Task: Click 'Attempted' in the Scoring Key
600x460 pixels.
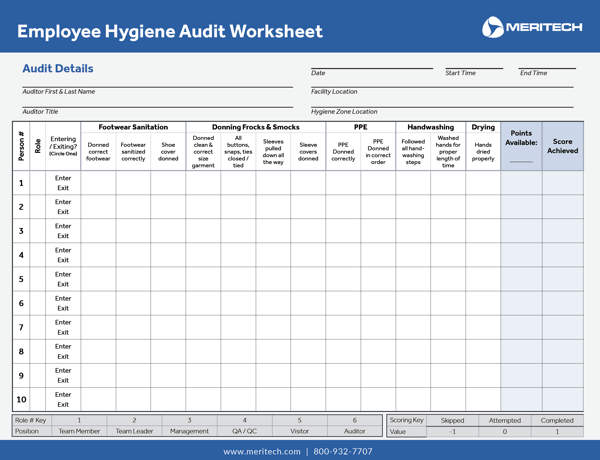Action: coord(505,420)
